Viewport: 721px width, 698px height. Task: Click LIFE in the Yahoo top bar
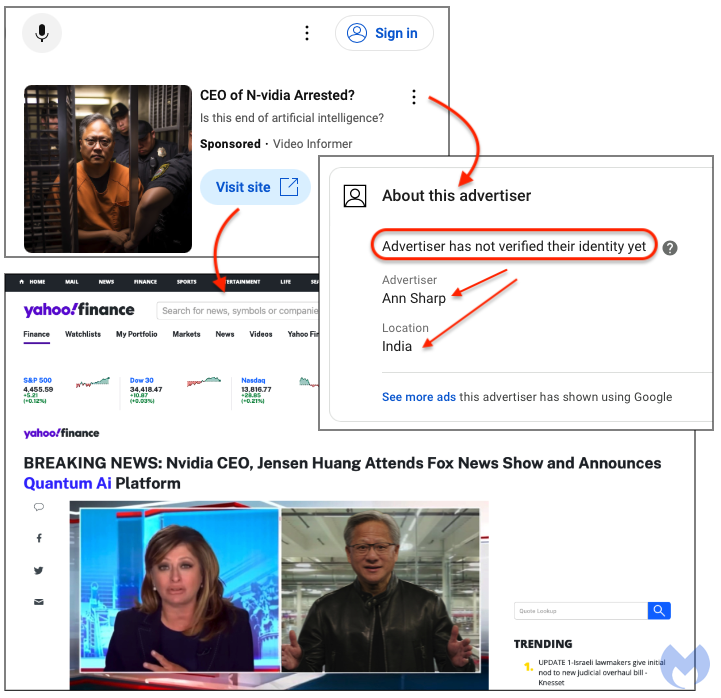point(286,282)
